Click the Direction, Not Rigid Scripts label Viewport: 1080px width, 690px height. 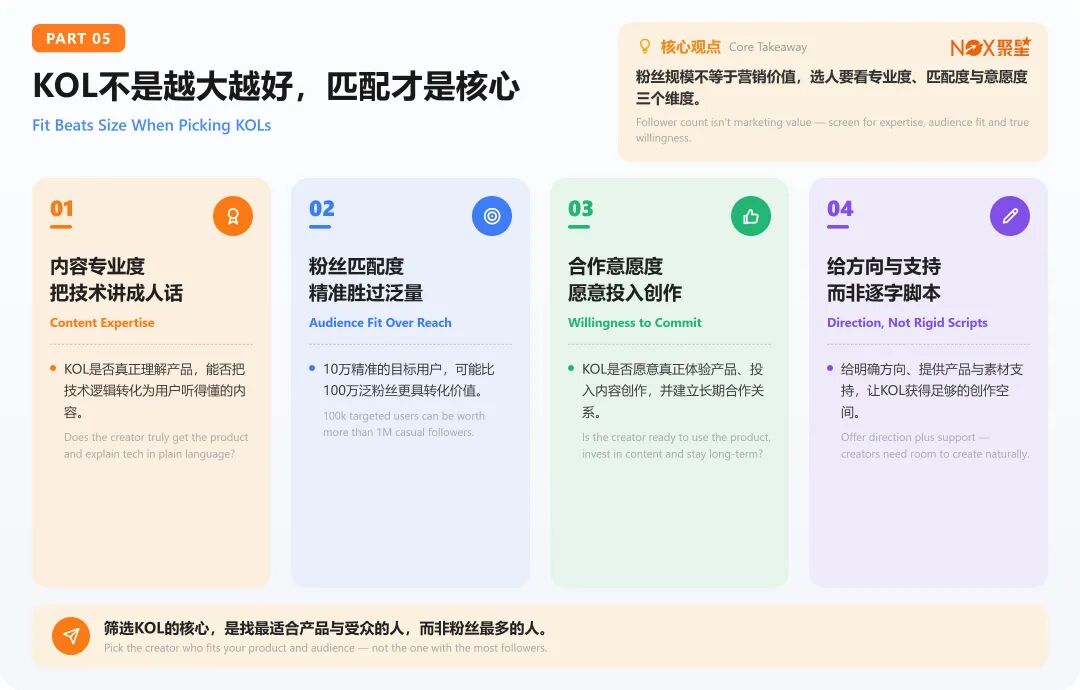pos(907,322)
